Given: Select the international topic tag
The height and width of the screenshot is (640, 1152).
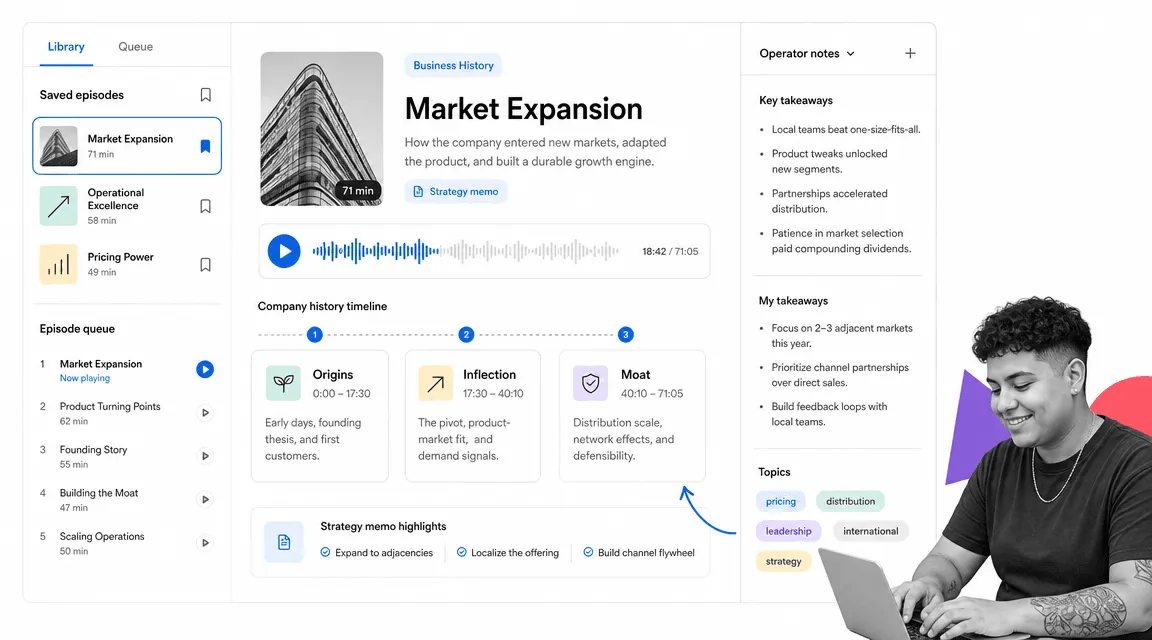Looking at the screenshot, I should point(871,531).
